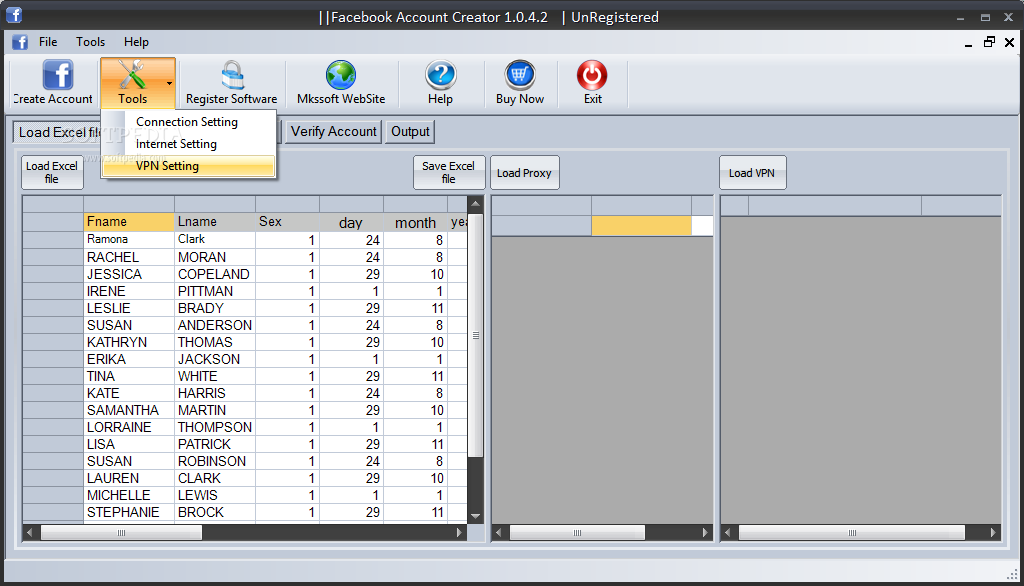Click Excel grid horizontal scrollbar left arrow
The width and height of the screenshot is (1024, 586).
coord(29,532)
